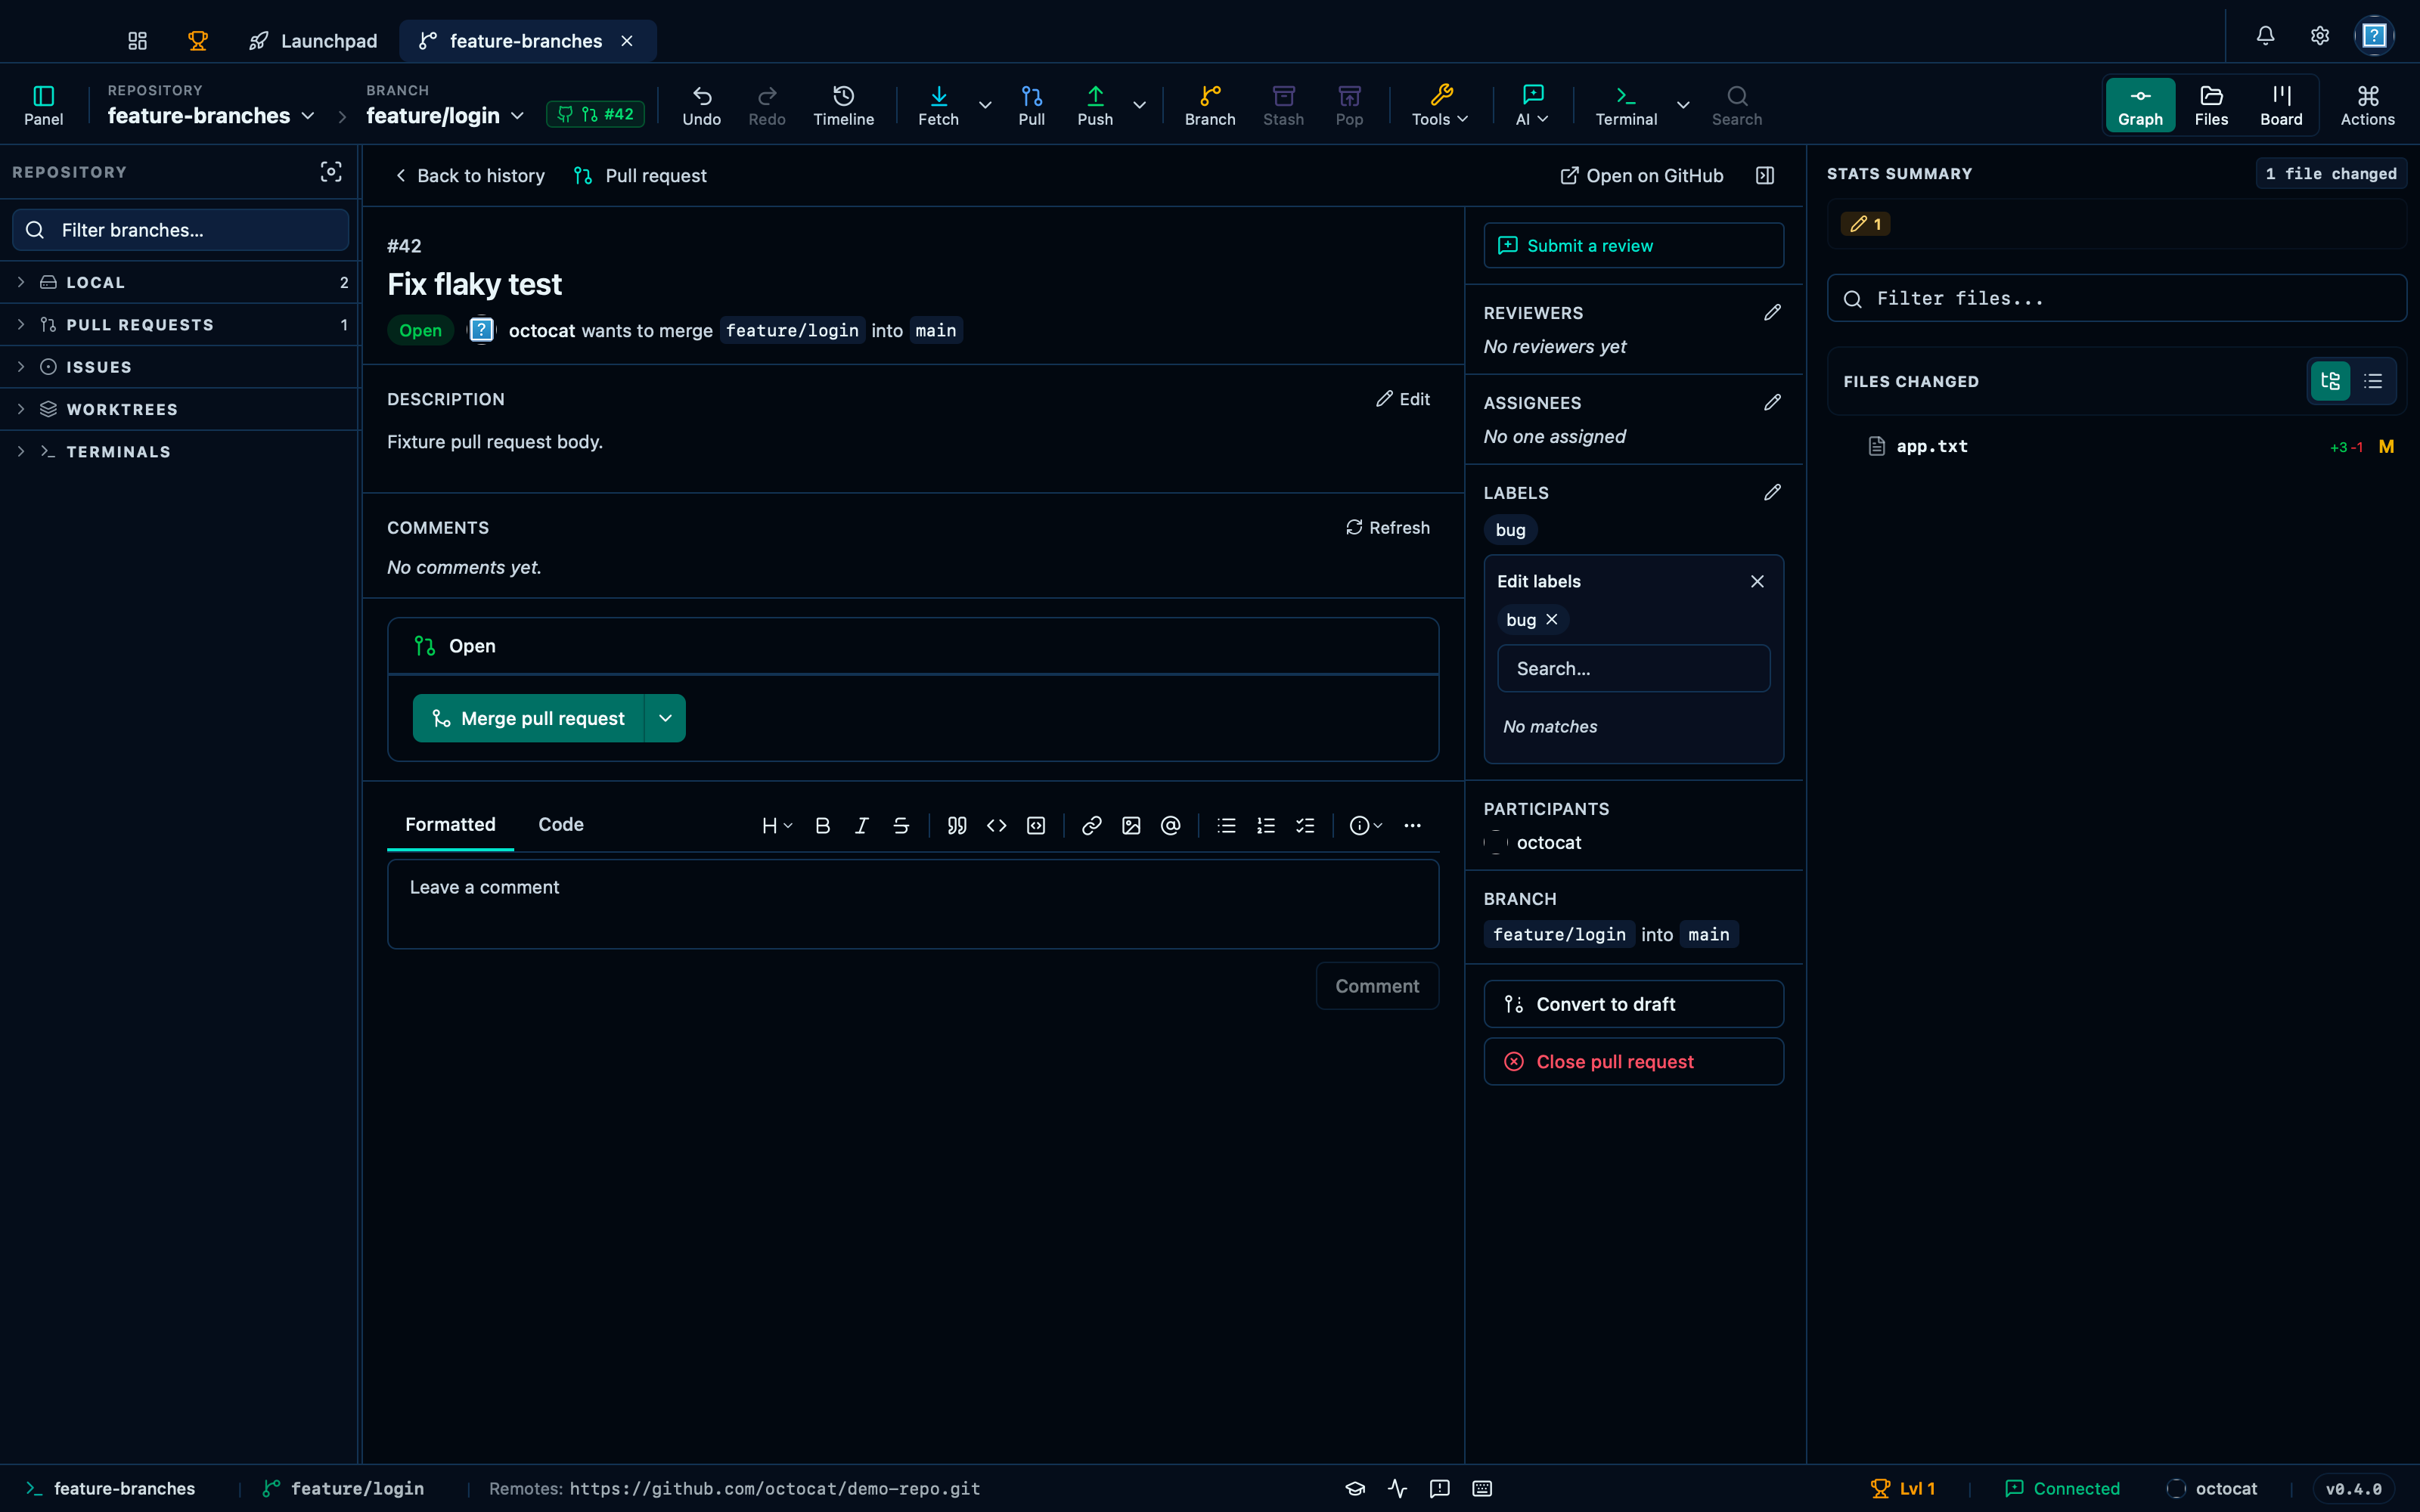This screenshot has width=2420, height=1512.
Task: Apply italic formatting
Action: pos(862,826)
